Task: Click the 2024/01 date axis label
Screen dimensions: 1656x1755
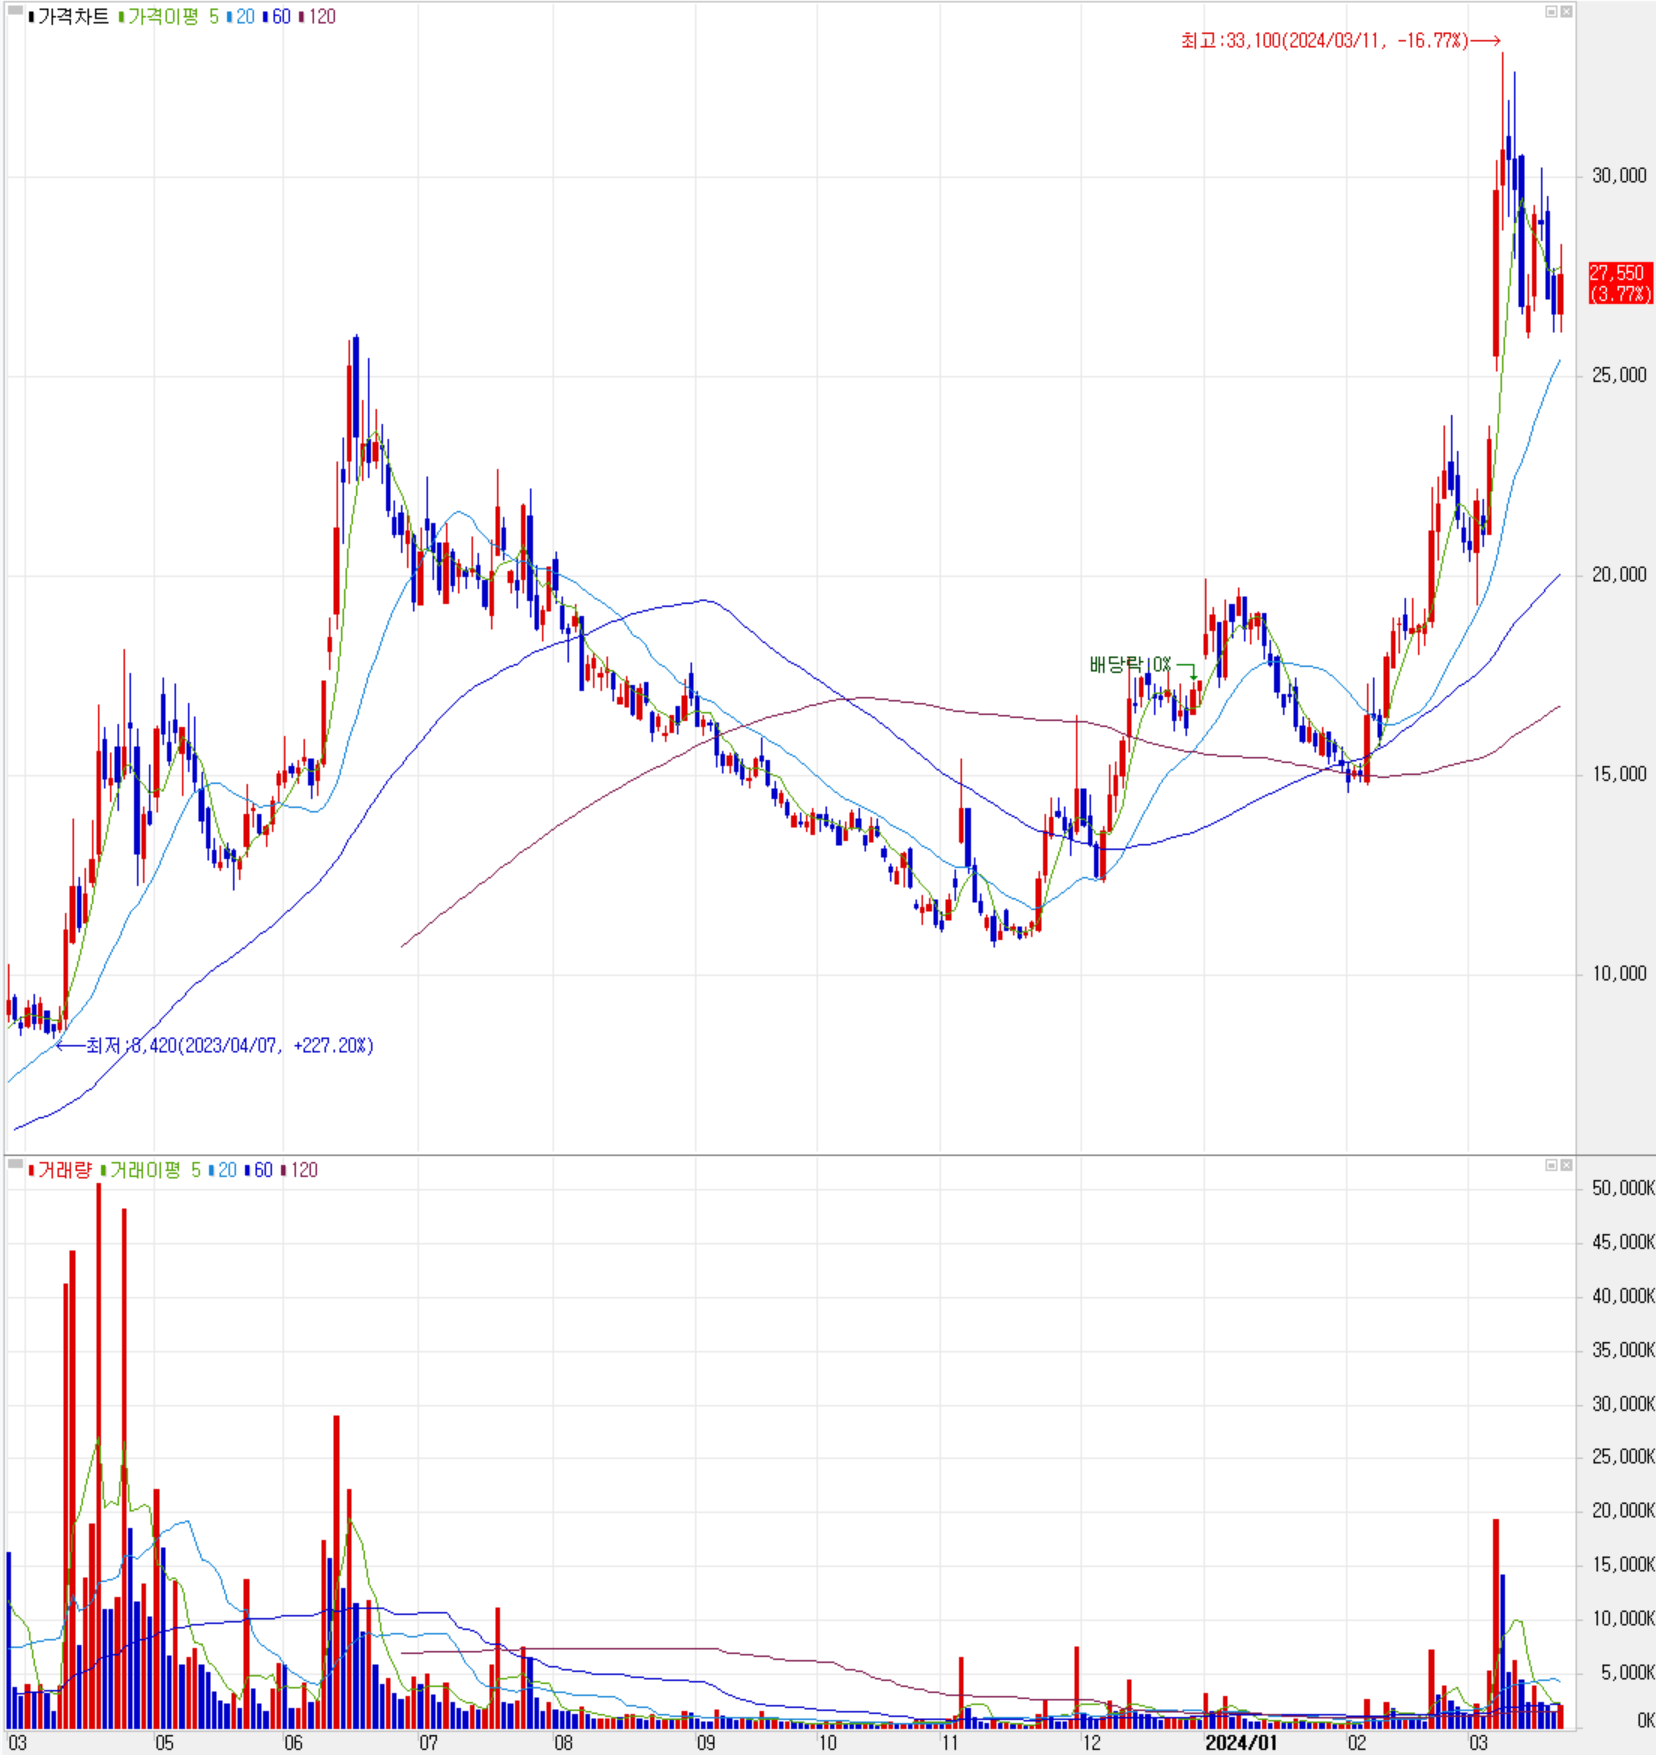Action: pyautogui.click(x=1241, y=1743)
